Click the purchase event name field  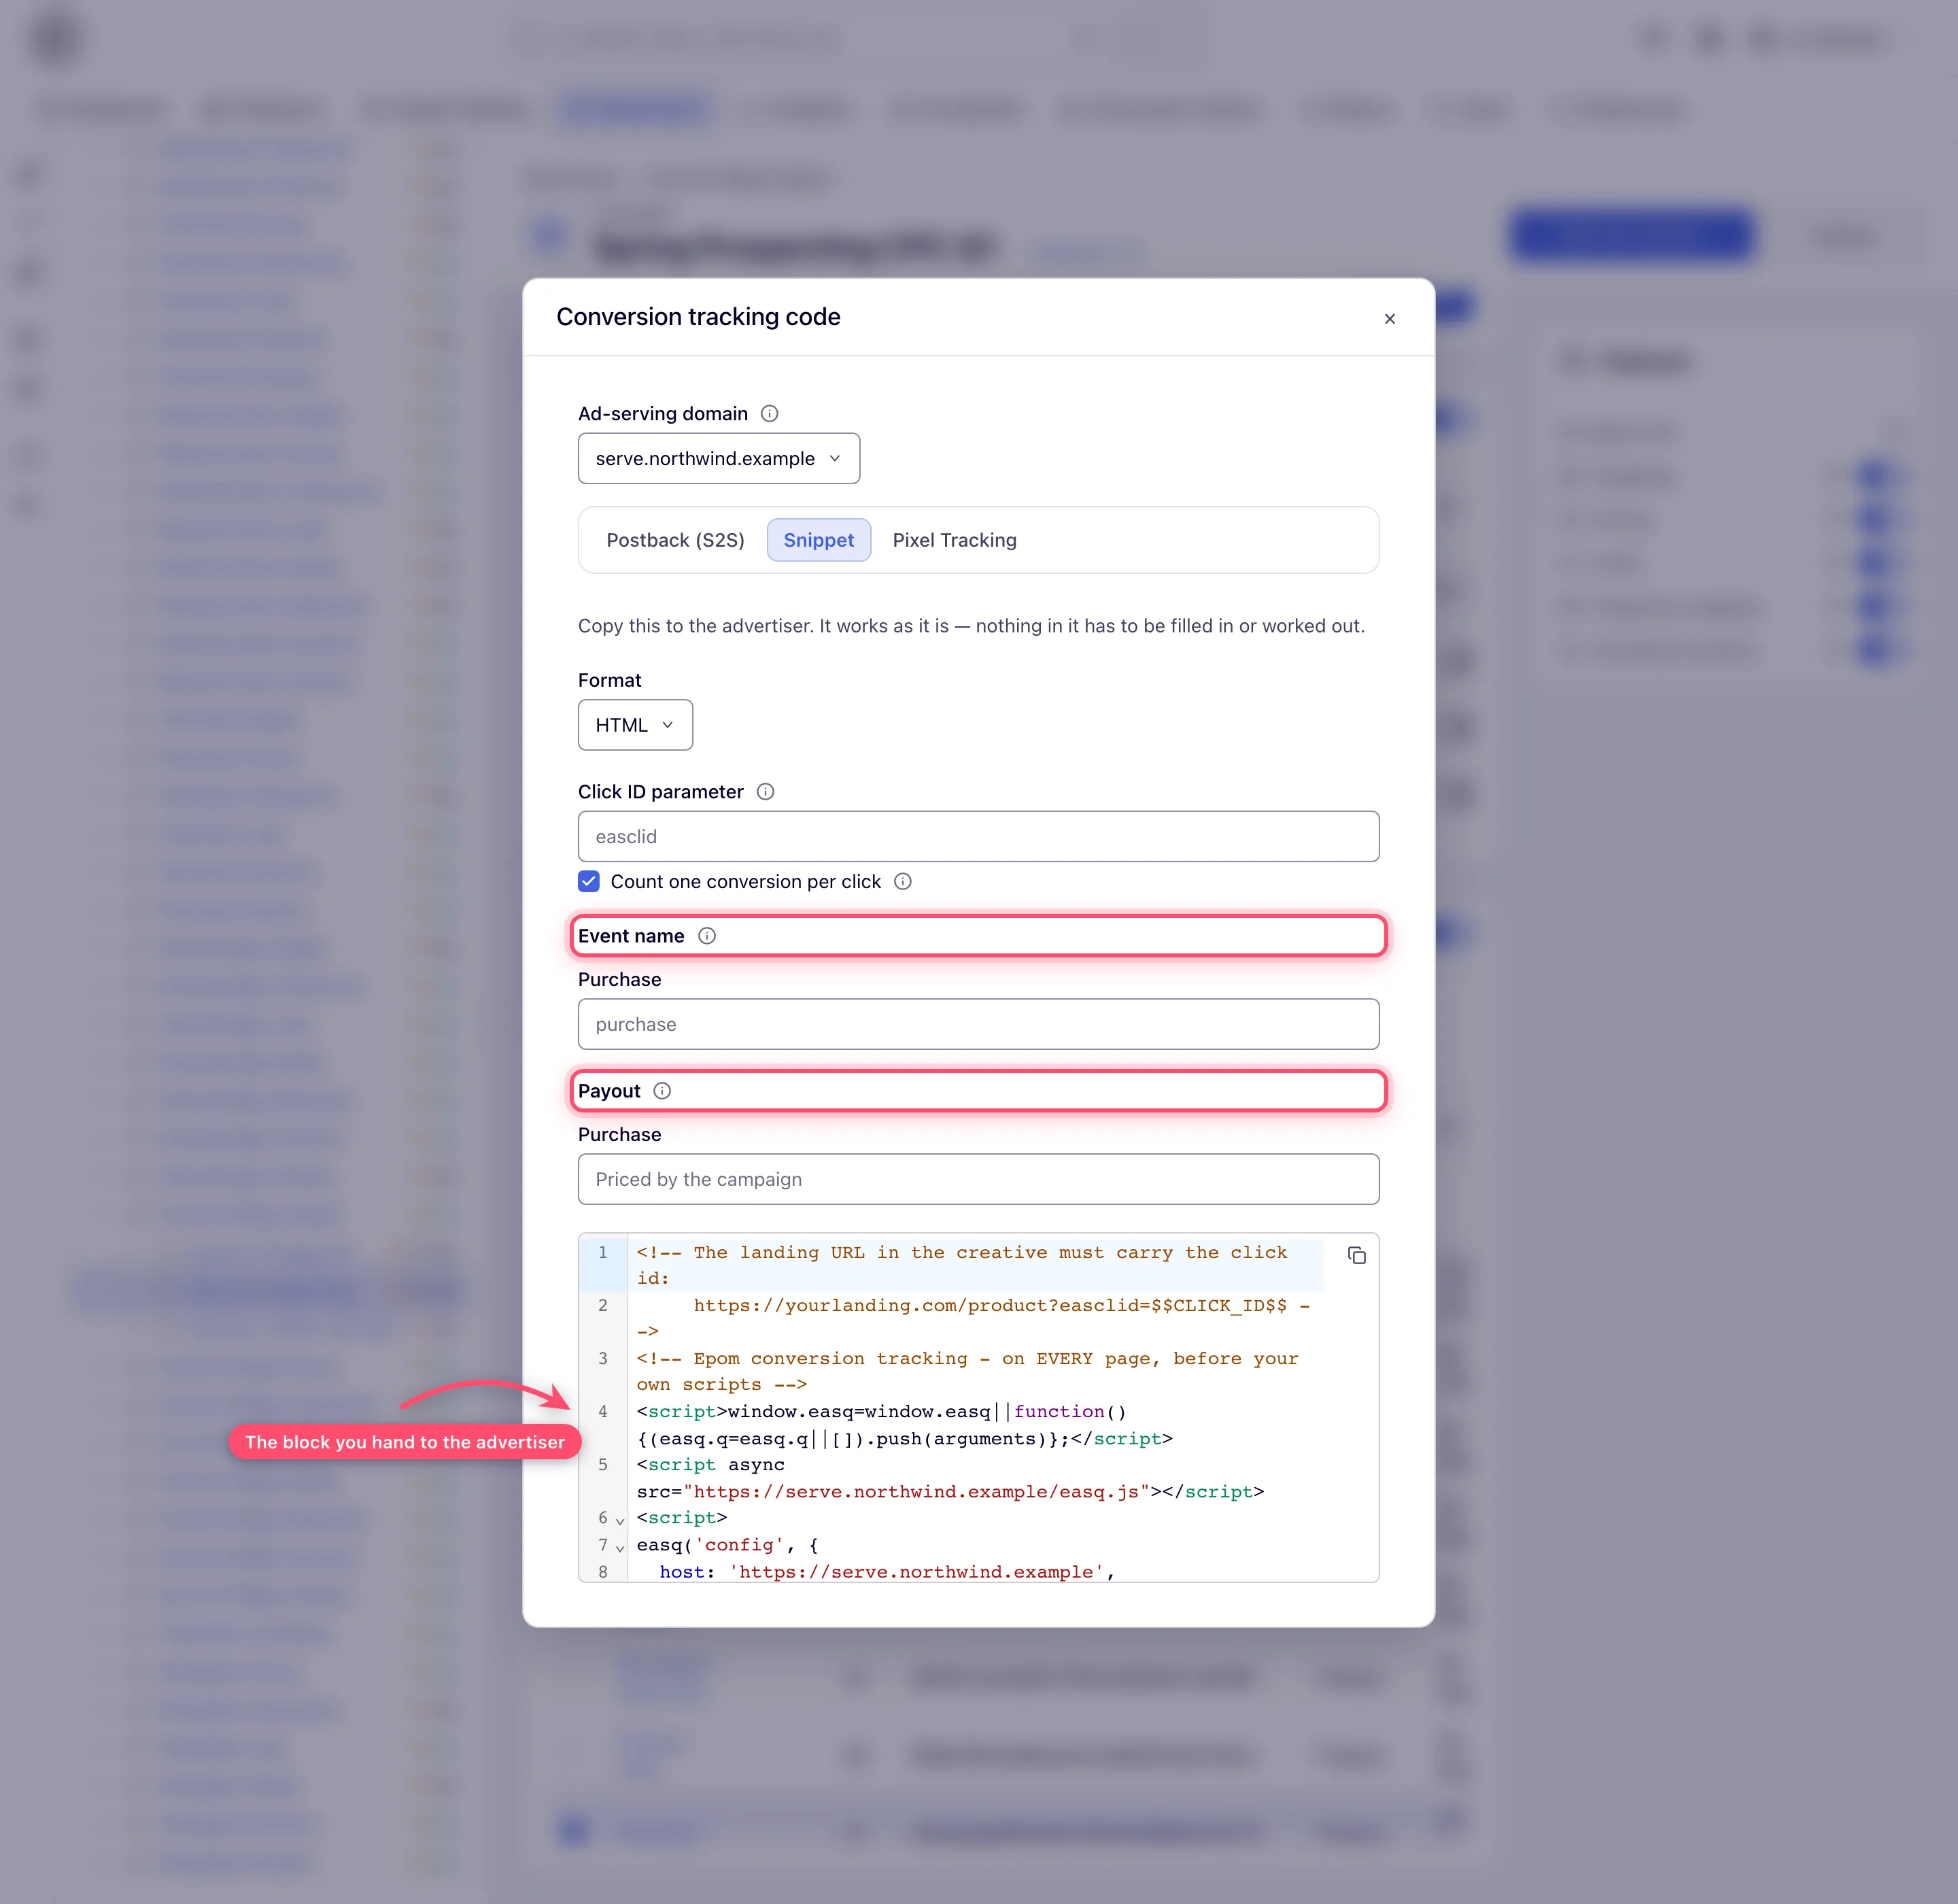tap(978, 1024)
